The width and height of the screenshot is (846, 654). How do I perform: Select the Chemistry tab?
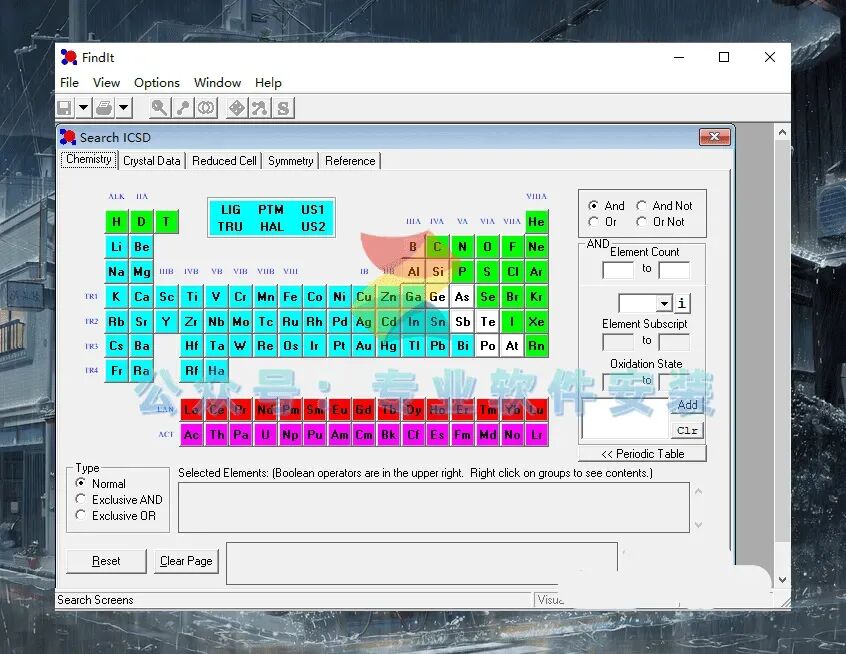tap(89, 159)
